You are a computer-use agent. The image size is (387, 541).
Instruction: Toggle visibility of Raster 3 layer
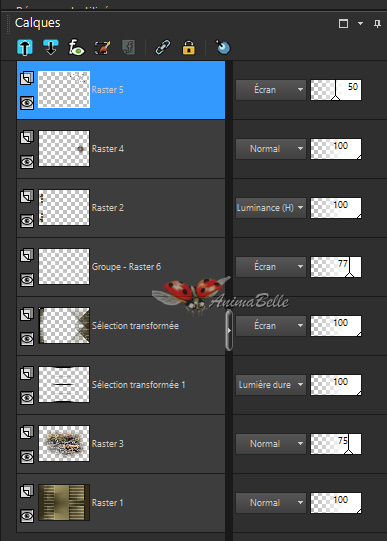click(x=27, y=457)
